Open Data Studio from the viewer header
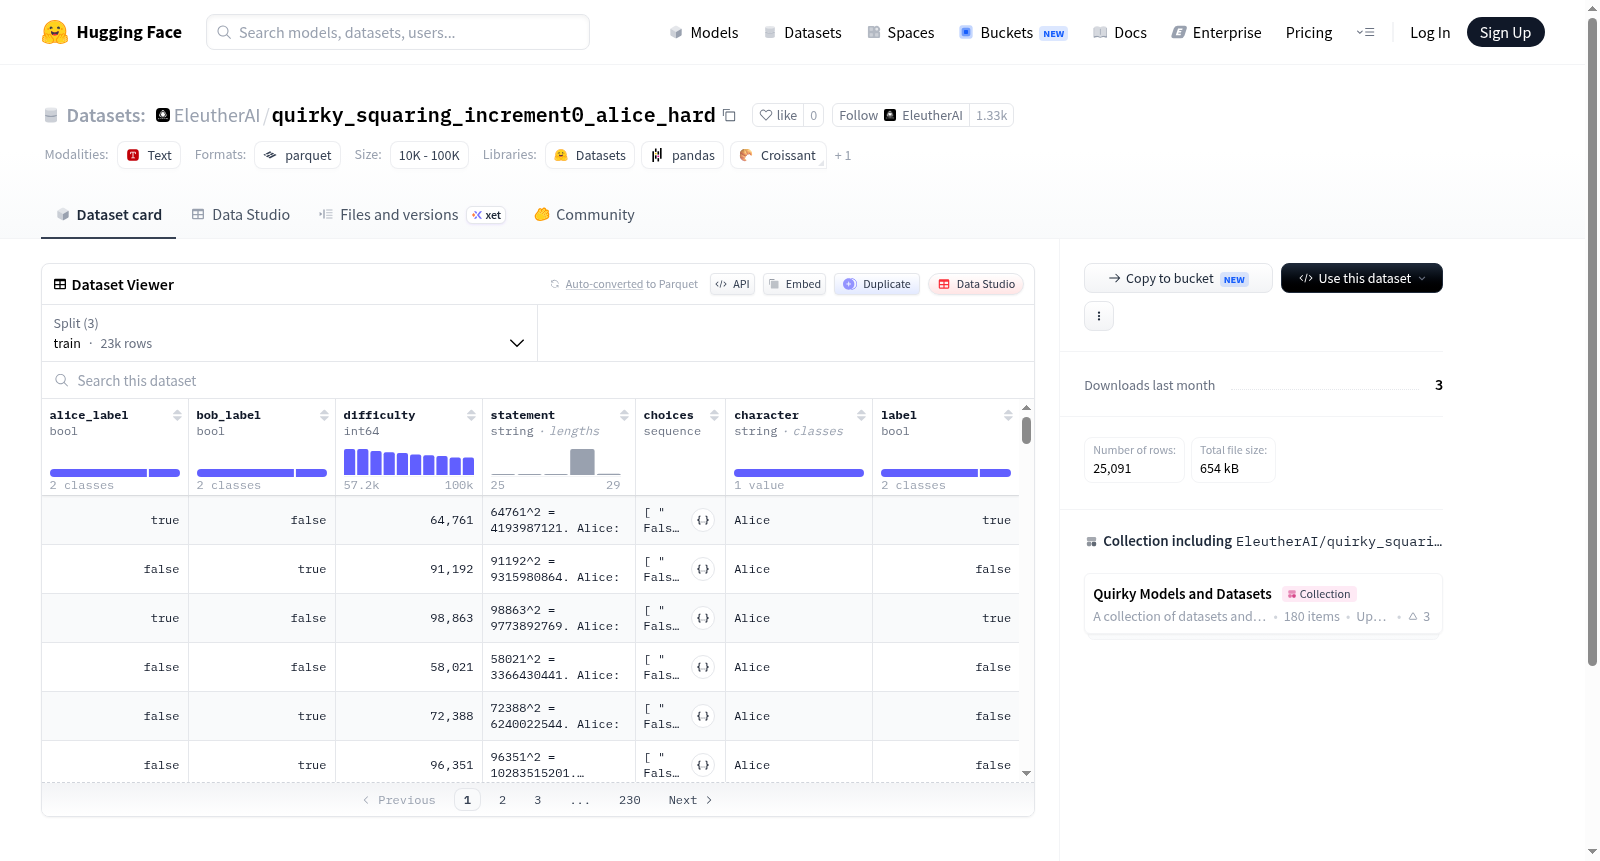The width and height of the screenshot is (1600, 861). click(976, 284)
